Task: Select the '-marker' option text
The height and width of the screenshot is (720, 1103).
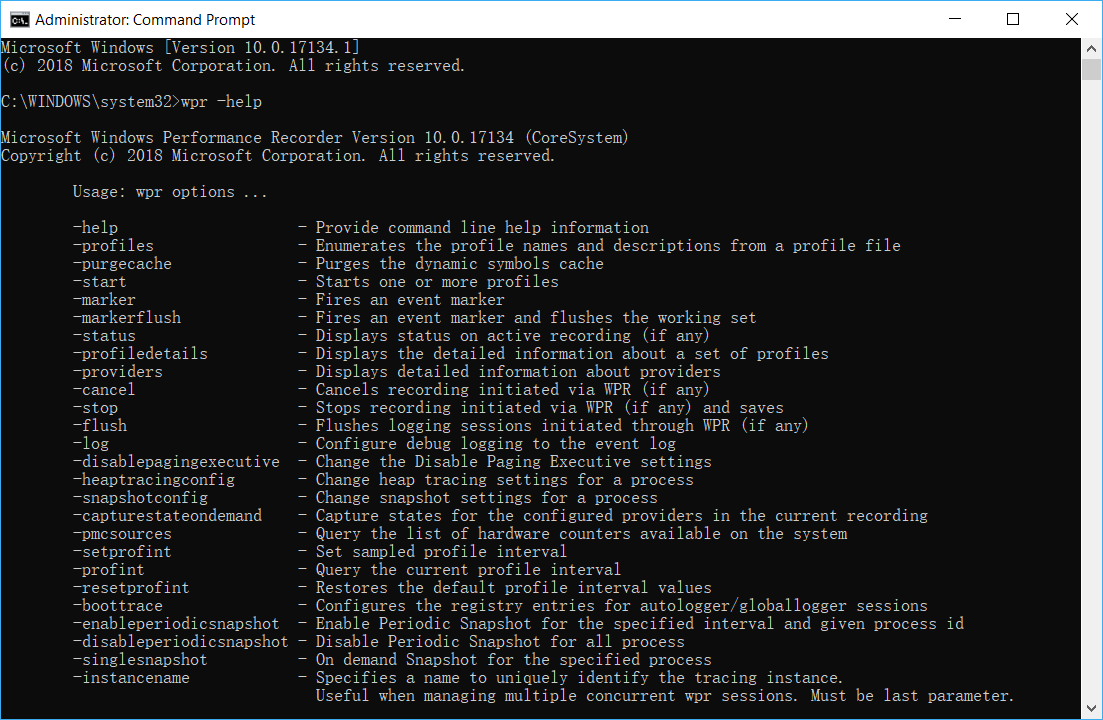Action: 103,300
